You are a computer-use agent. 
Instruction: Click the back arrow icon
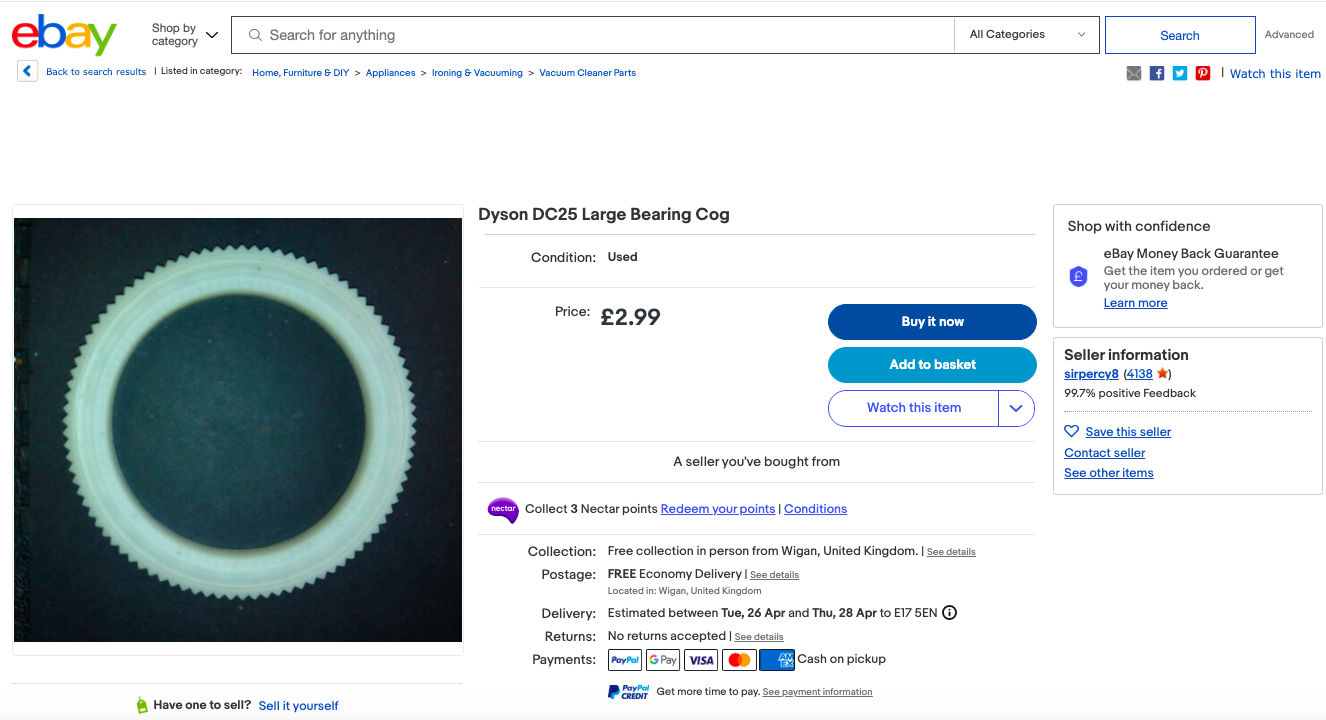[27, 72]
